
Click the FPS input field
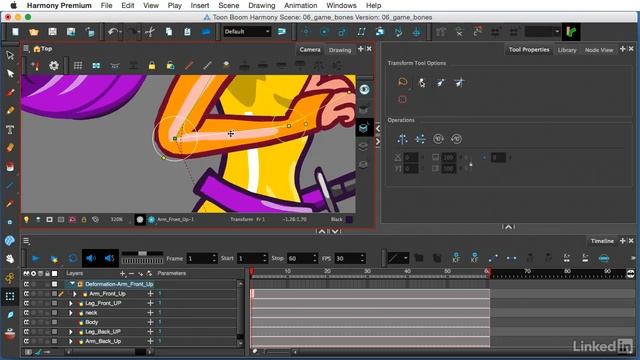pyautogui.click(x=347, y=258)
